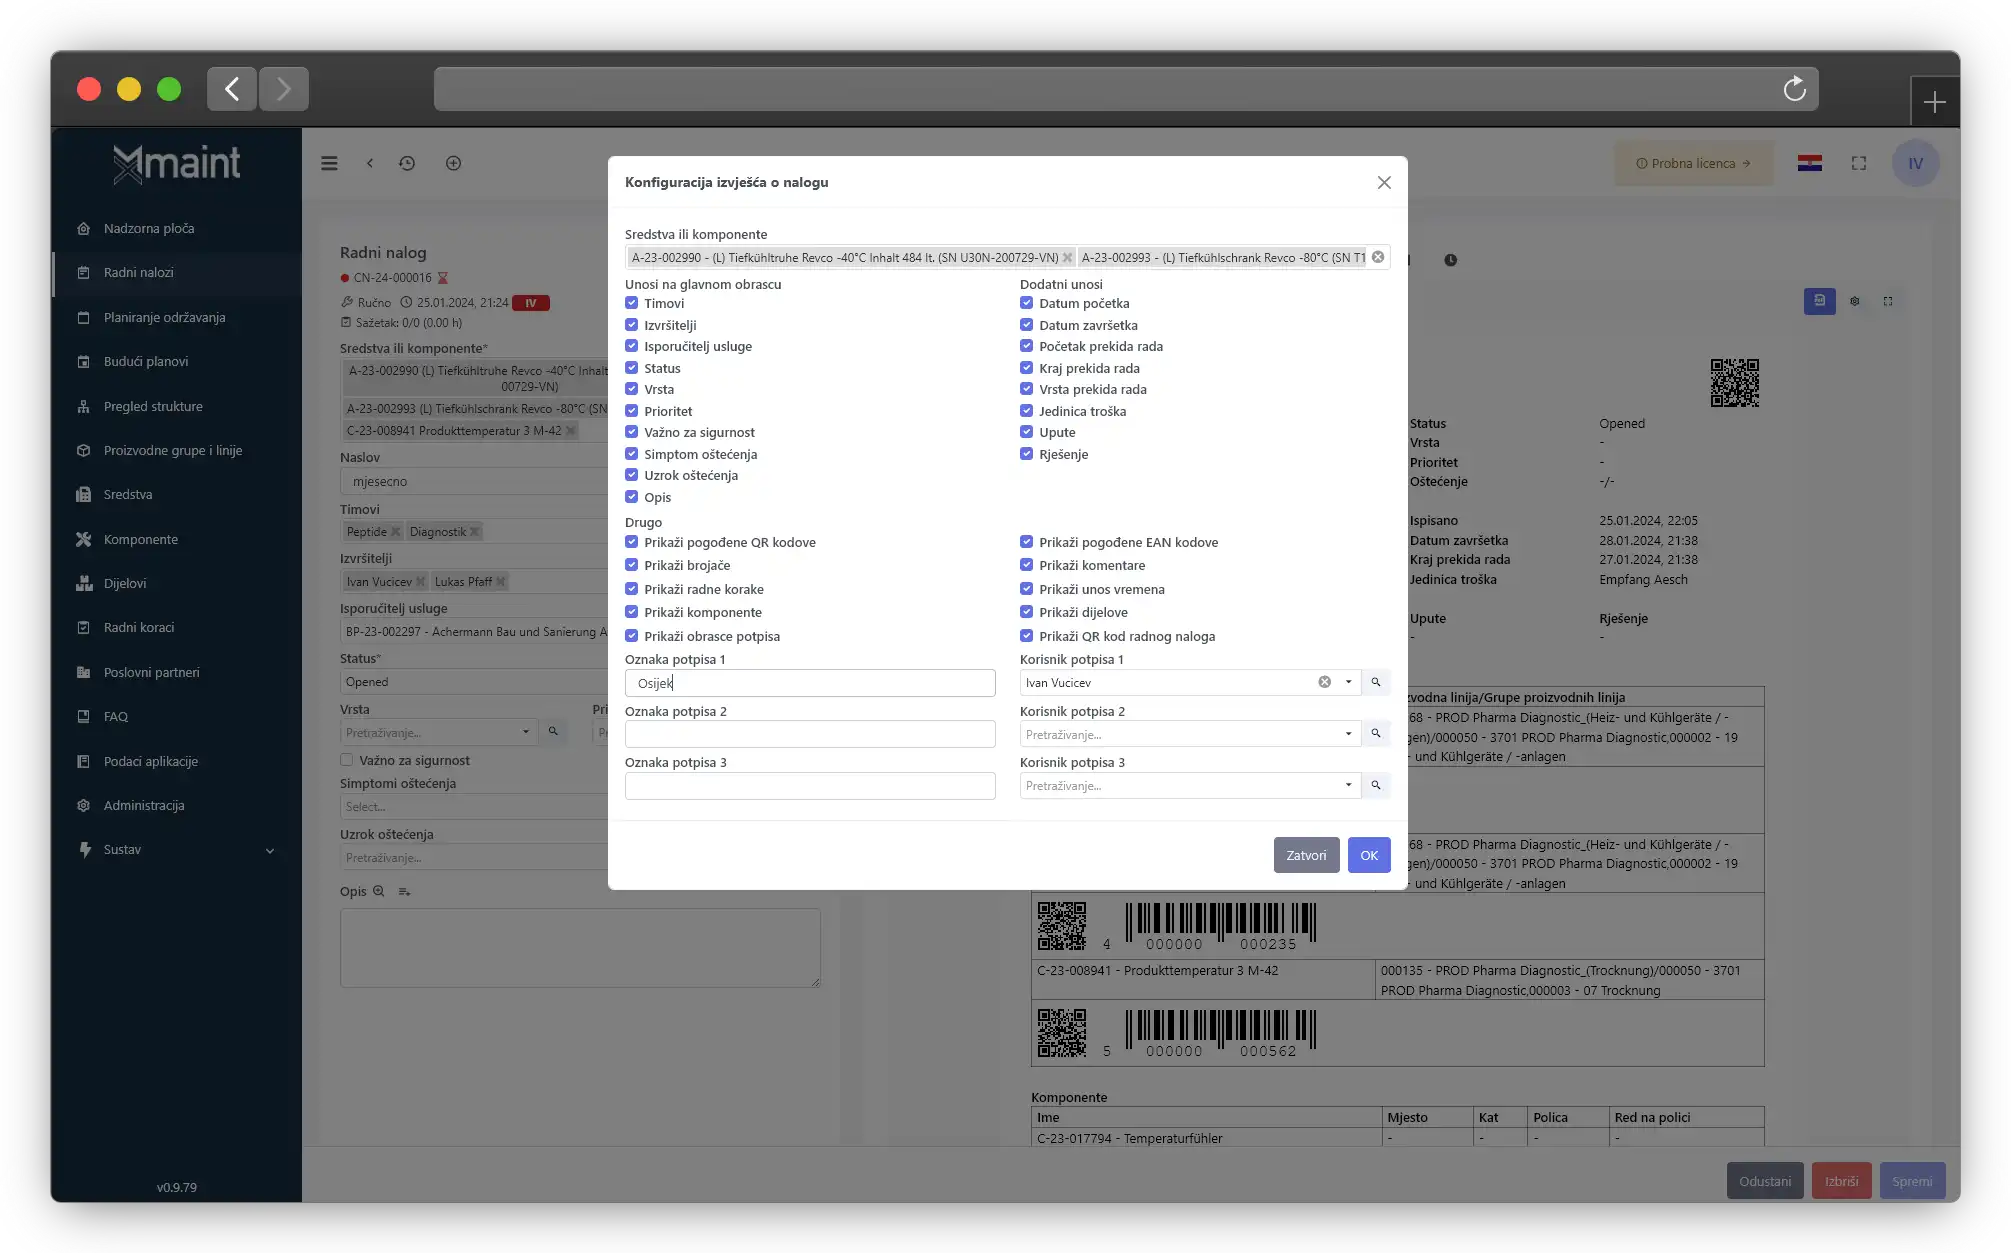Image resolution: width=2011 pixels, height=1253 pixels.
Task: Click search icon next to Korisnik potpisa 3
Action: (x=1376, y=786)
